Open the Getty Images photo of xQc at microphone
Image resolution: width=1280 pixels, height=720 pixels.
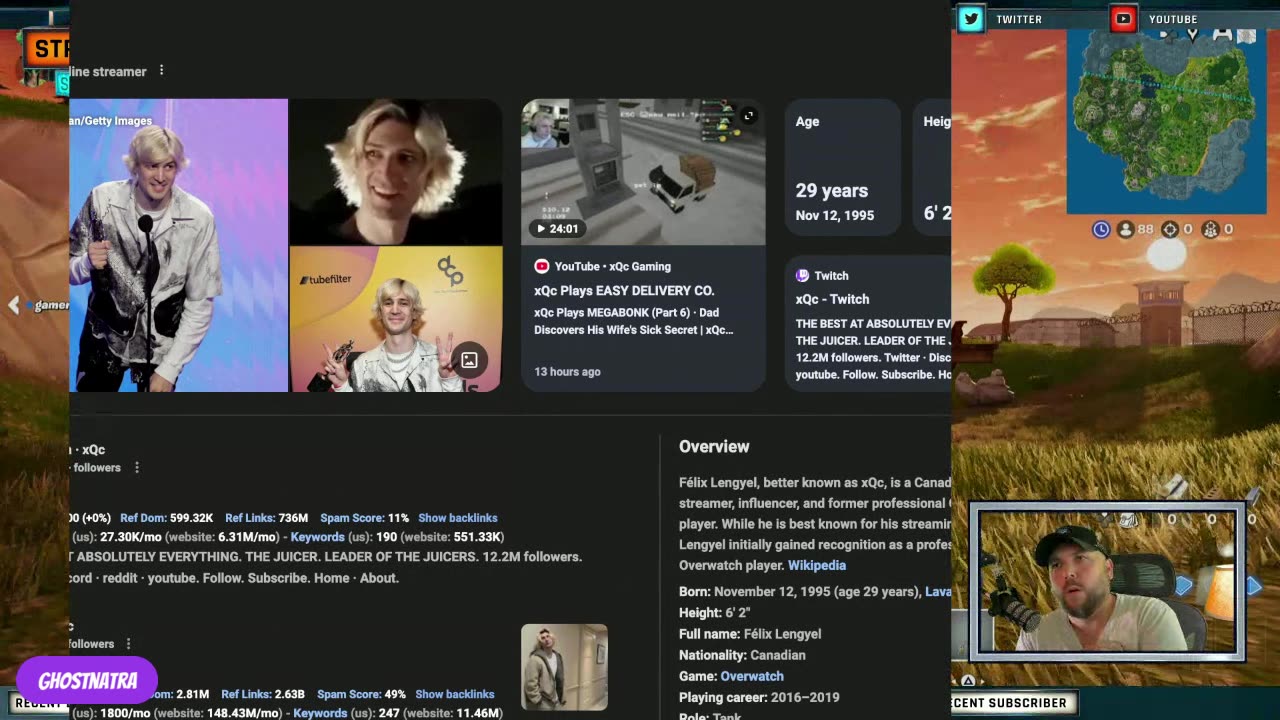178,245
